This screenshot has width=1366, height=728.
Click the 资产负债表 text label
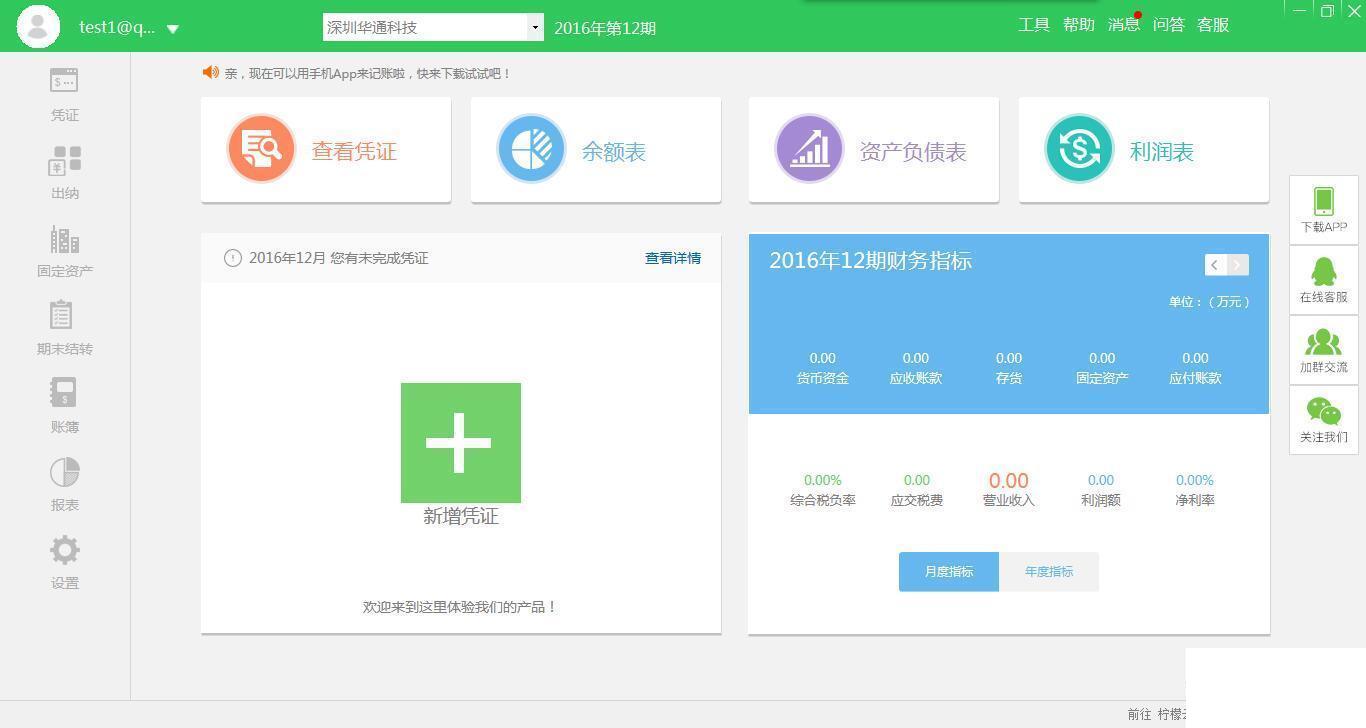click(913, 151)
